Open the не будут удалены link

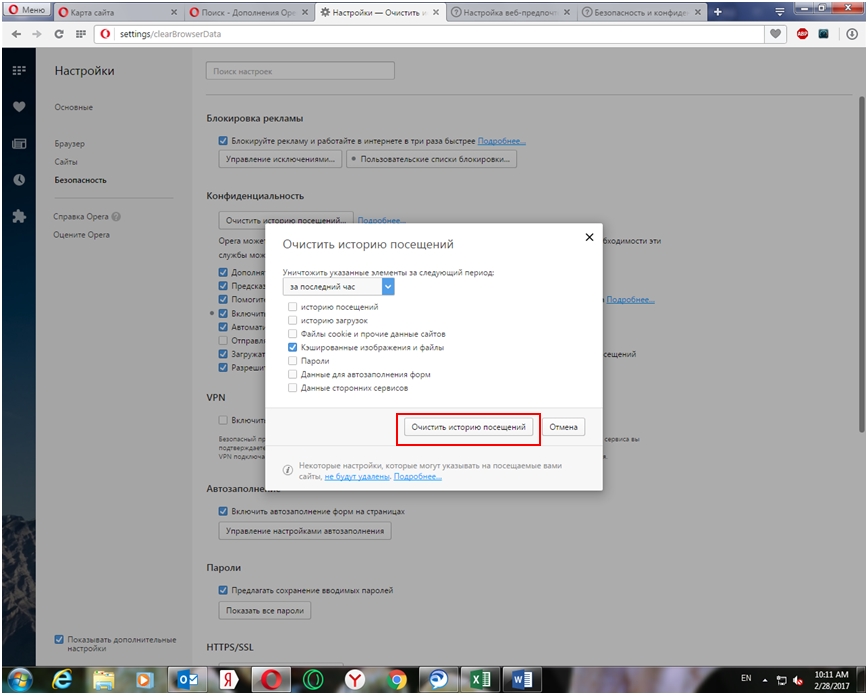coord(357,476)
